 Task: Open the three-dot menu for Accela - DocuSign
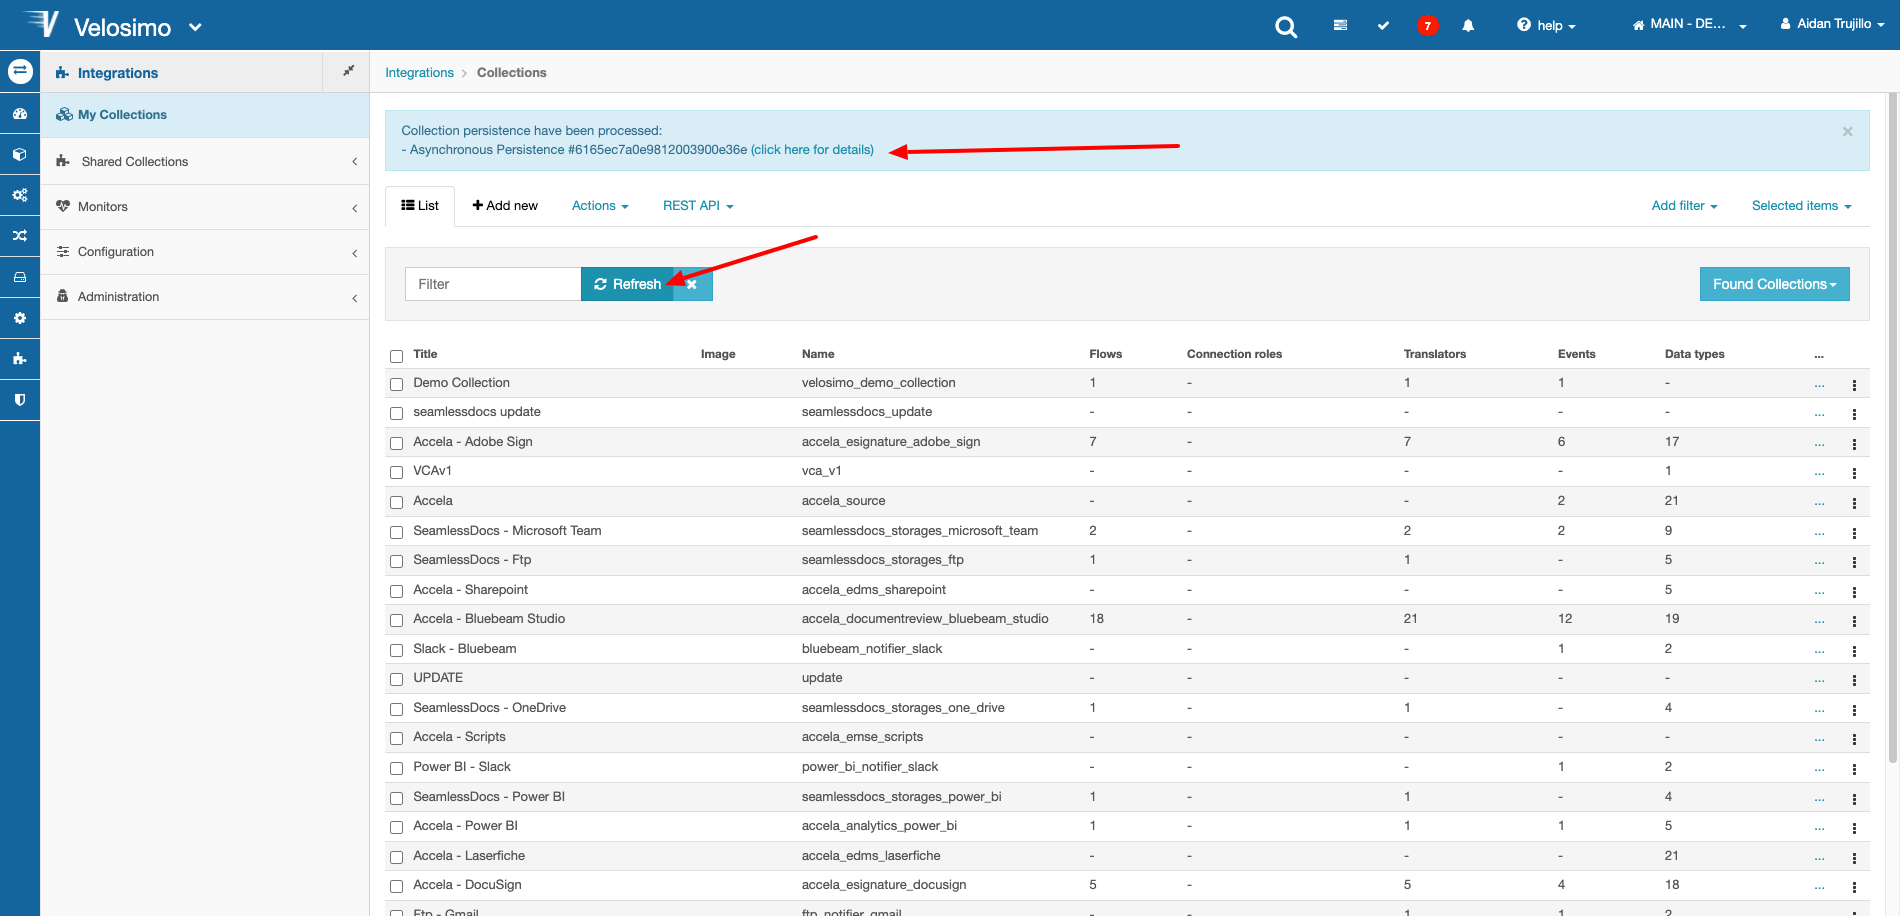tap(1854, 887)
